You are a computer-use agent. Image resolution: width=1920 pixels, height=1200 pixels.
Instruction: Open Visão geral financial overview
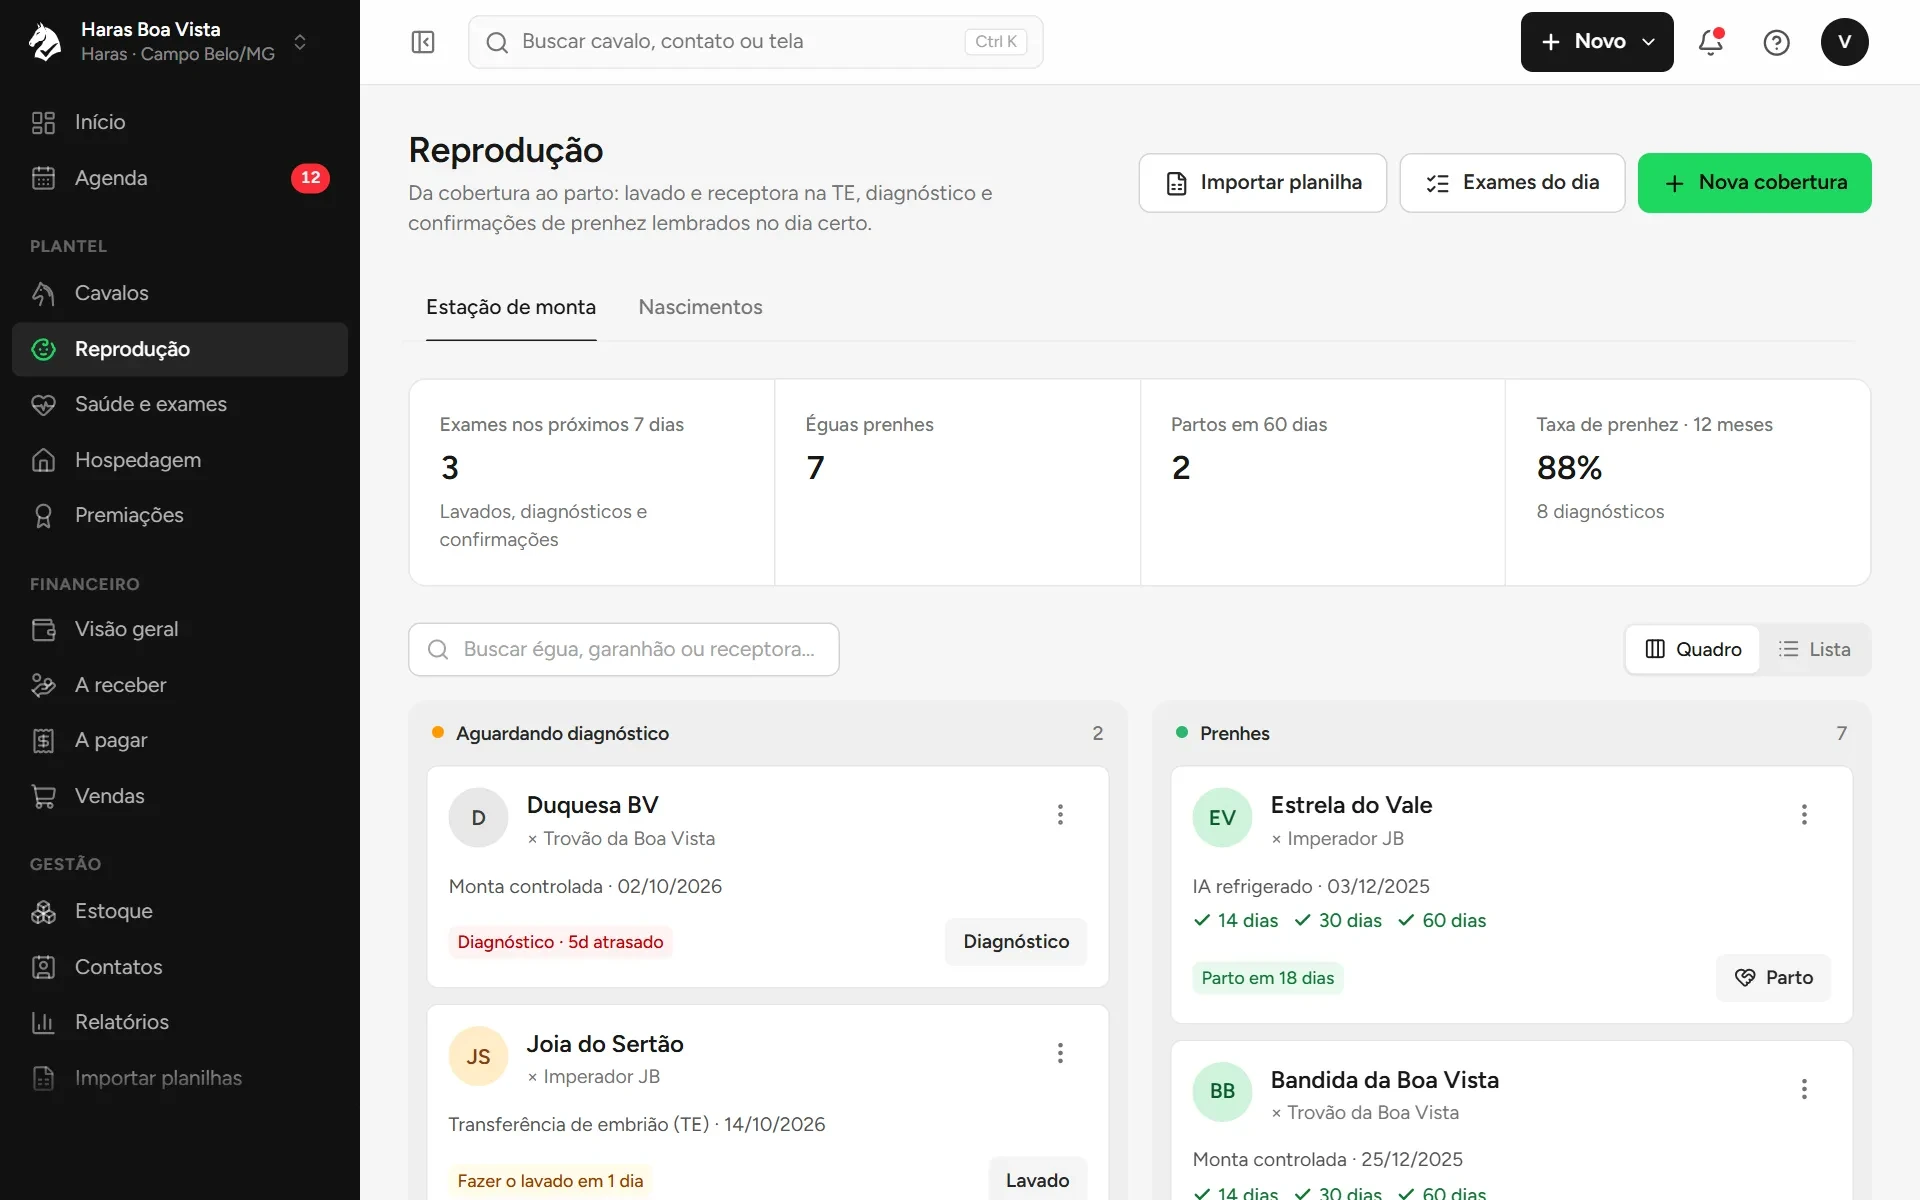click(180, 629)
